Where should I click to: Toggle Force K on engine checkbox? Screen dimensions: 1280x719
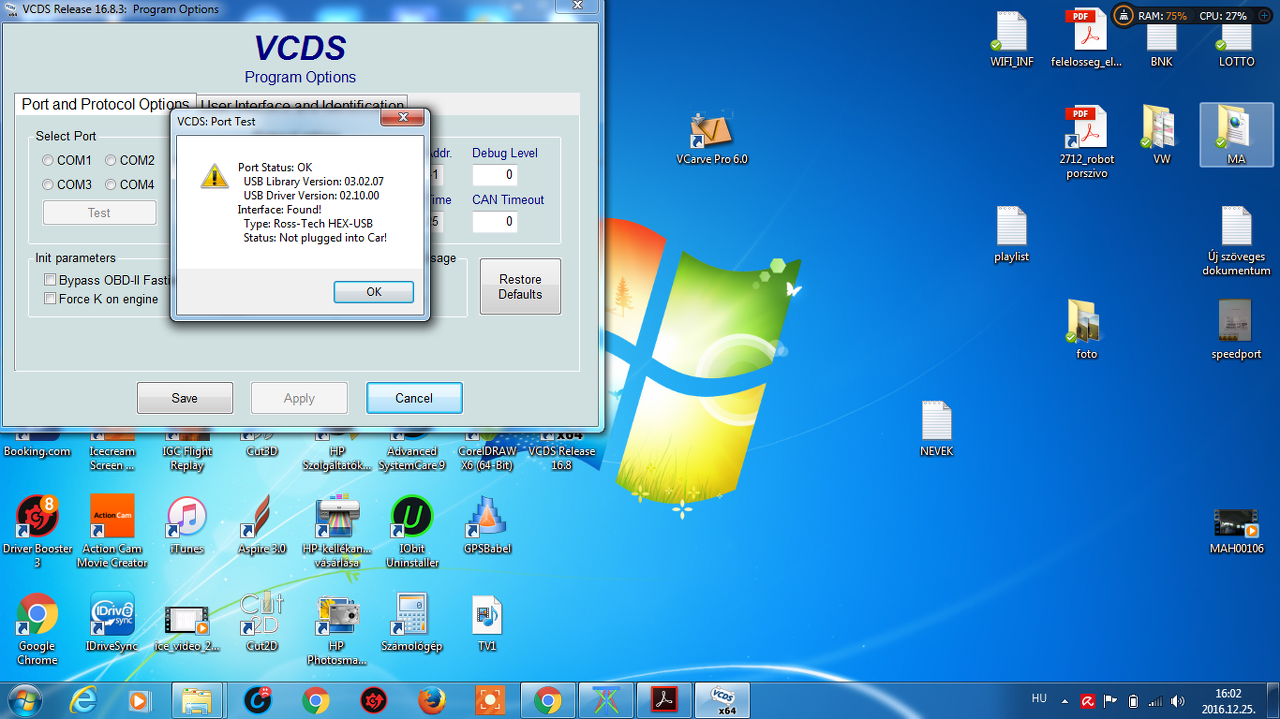(50, 299)
